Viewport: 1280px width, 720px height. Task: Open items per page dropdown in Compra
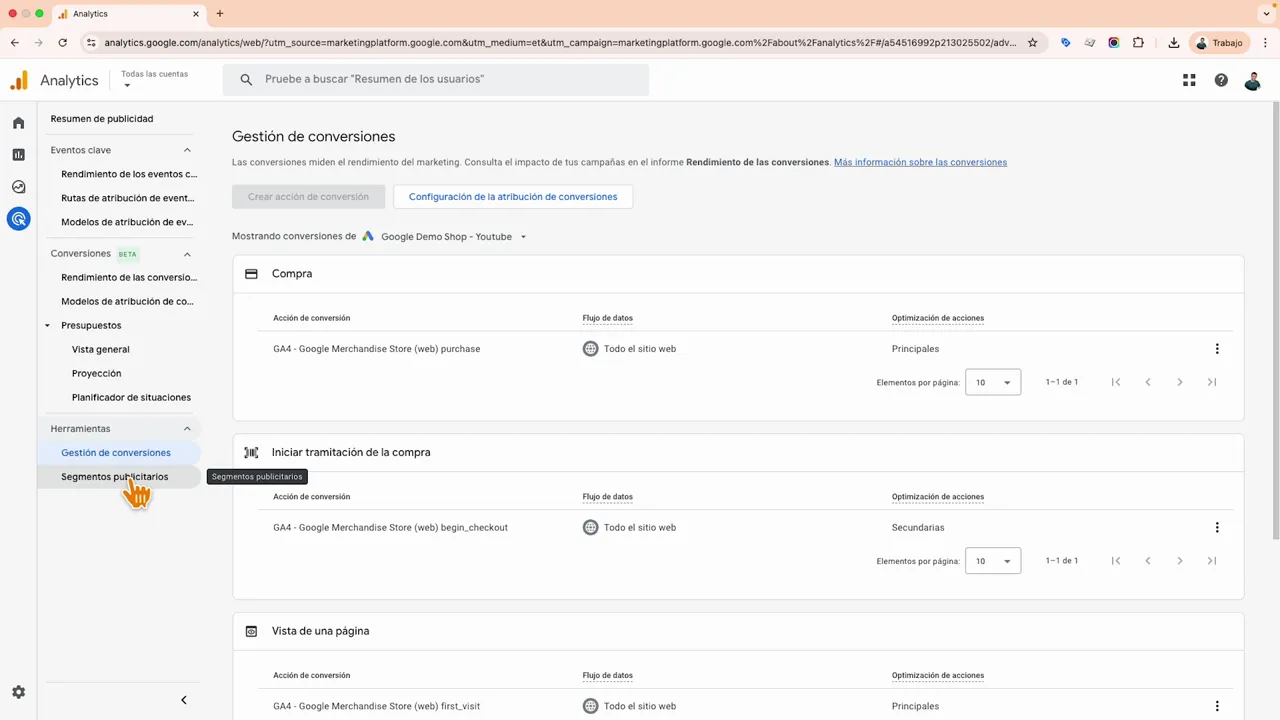coord(993,382)
